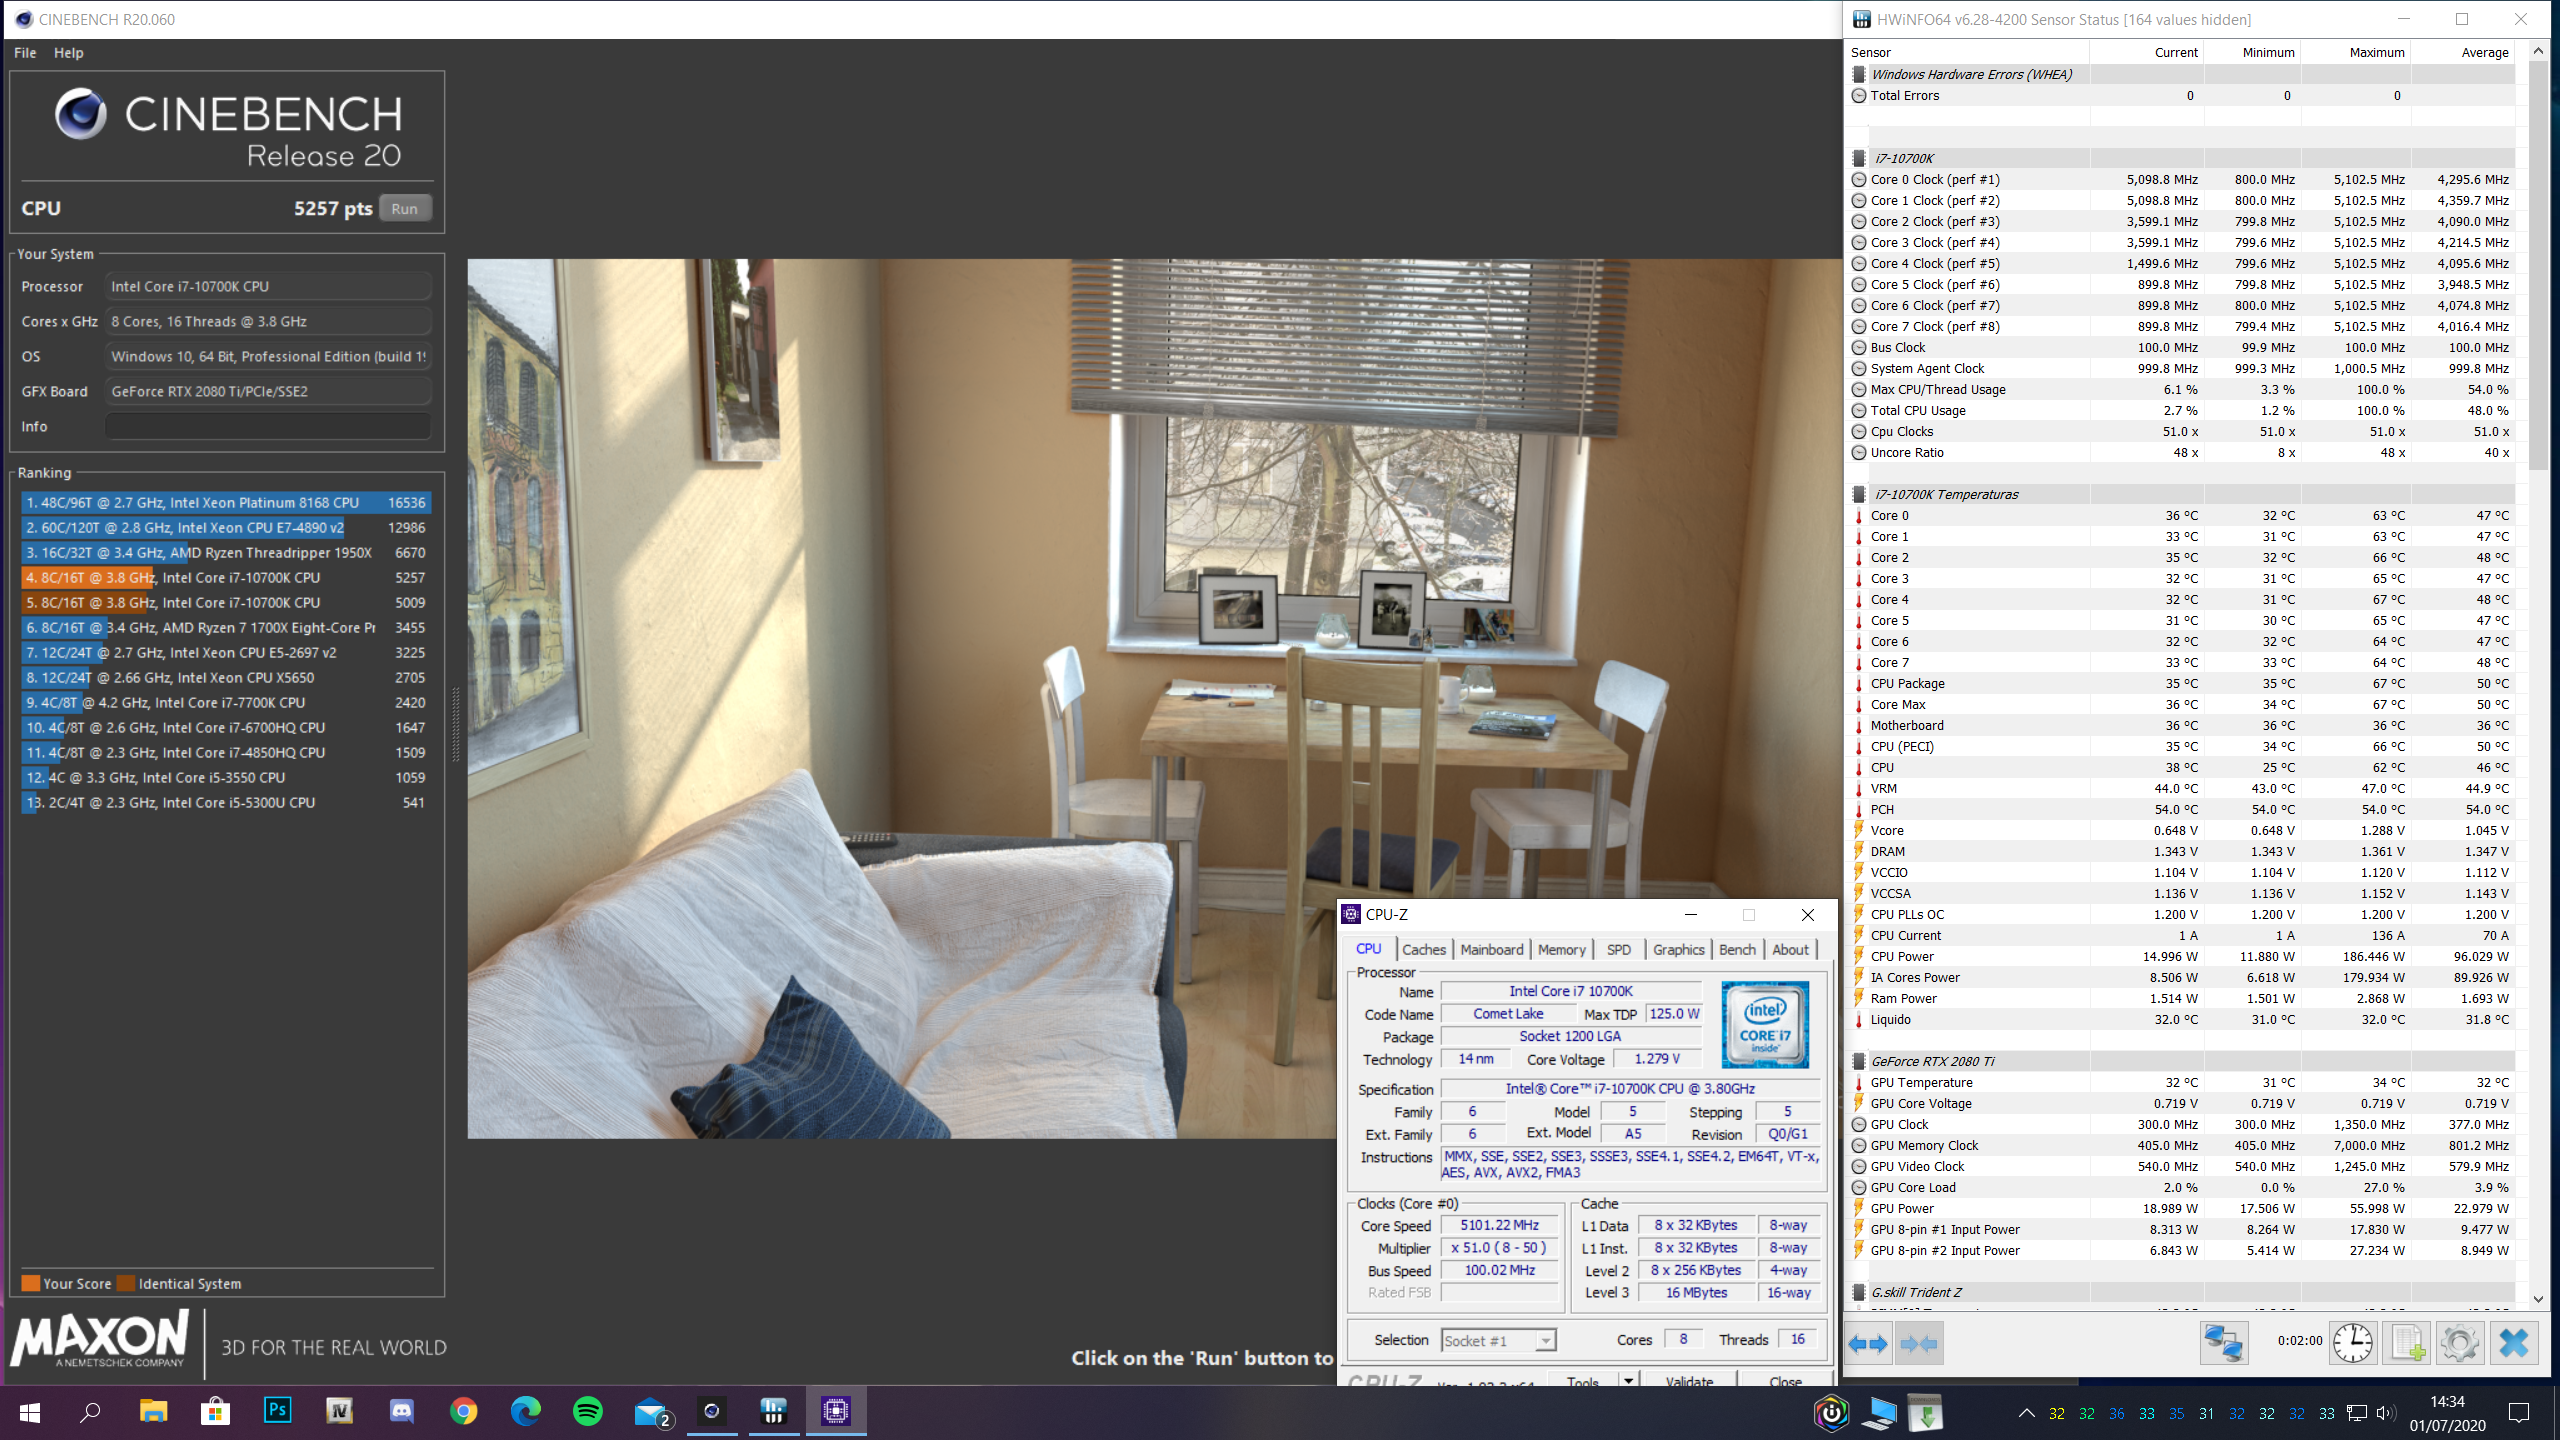The image size is (2560, 1440).
Task: Open GTA IV icon on the taskbar
Action: click(339, 1411)
